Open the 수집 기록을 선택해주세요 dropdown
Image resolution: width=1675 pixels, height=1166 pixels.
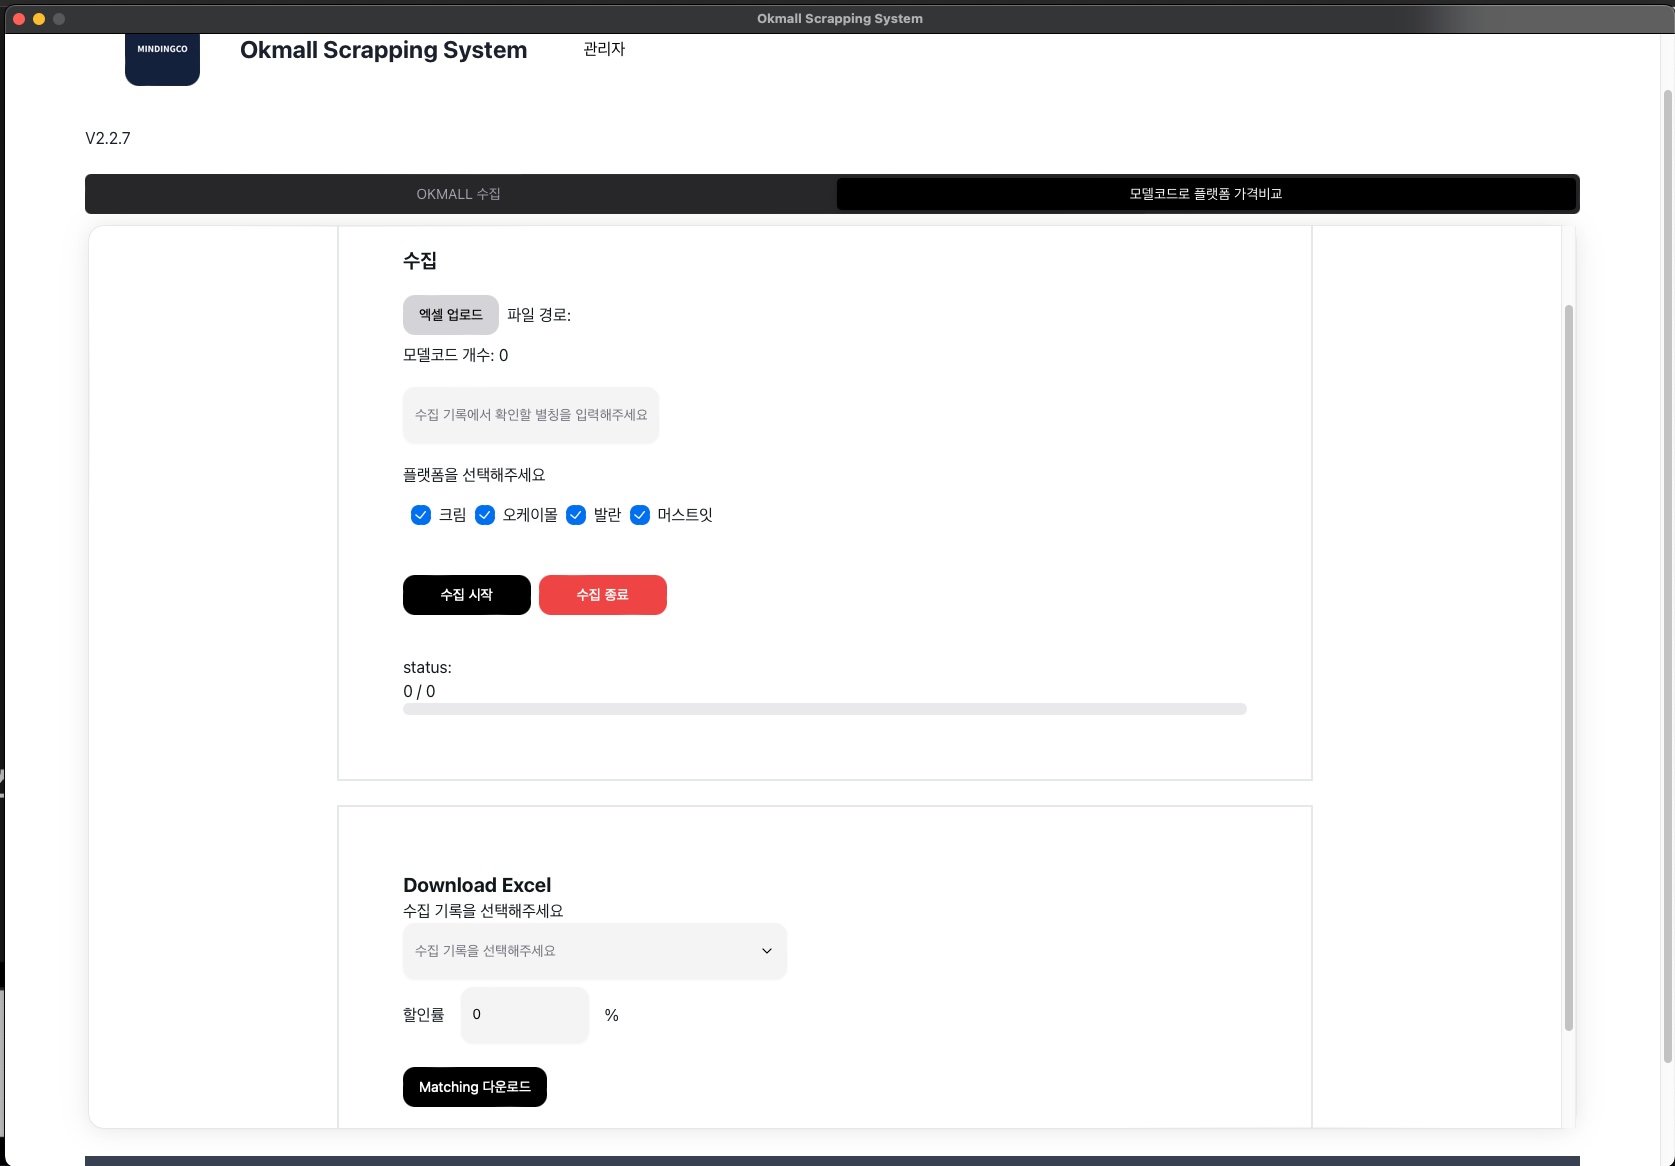tap(594, 951)
